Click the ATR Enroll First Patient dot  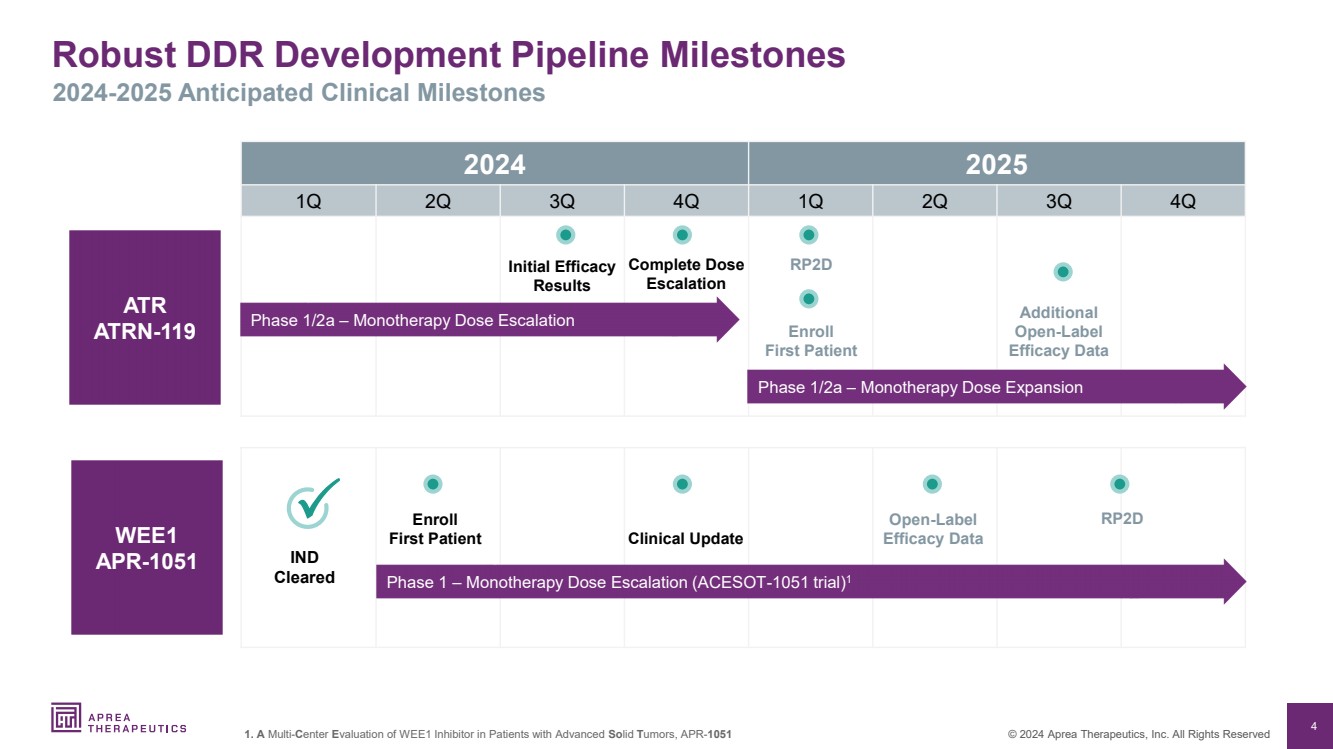[x=809, y=299]
